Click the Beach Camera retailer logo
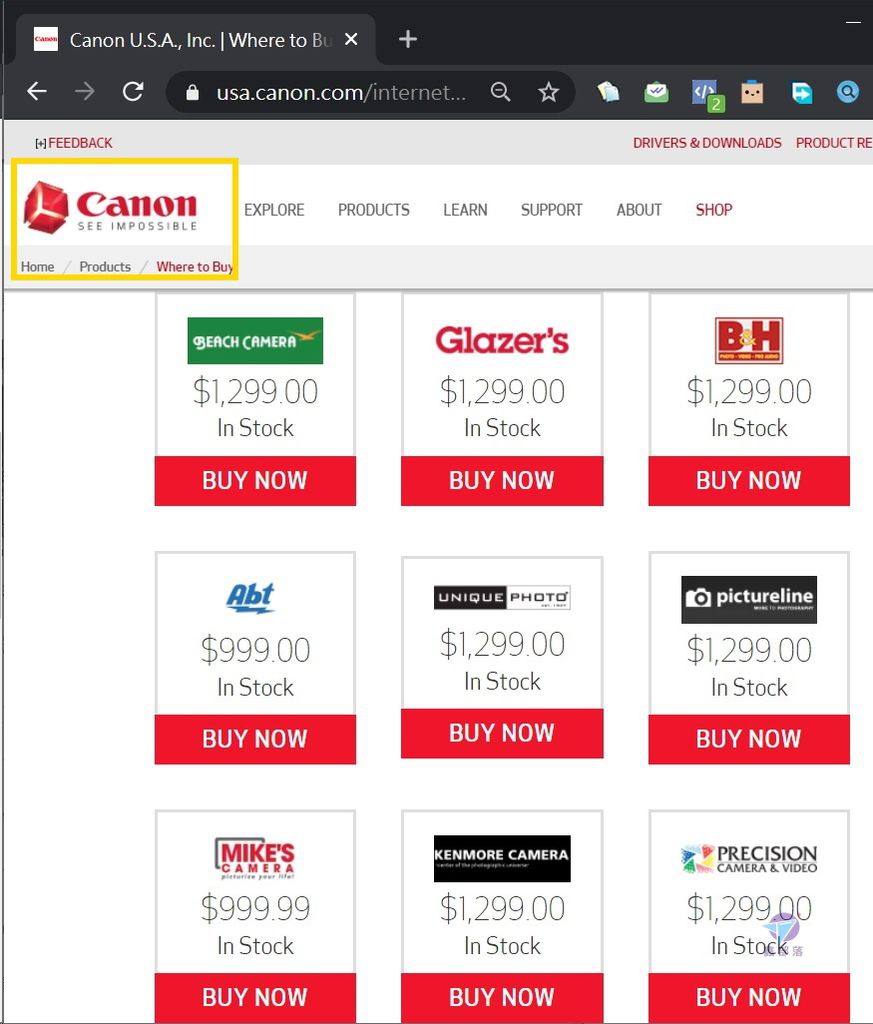 click(255, 340)
